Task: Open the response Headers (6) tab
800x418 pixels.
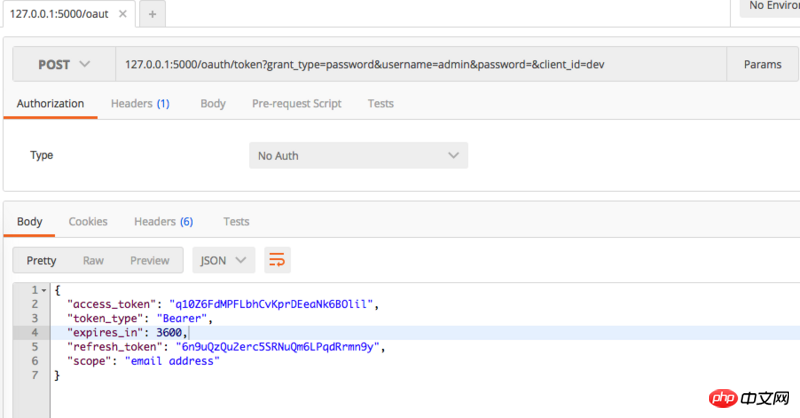Action: (164, 221)
